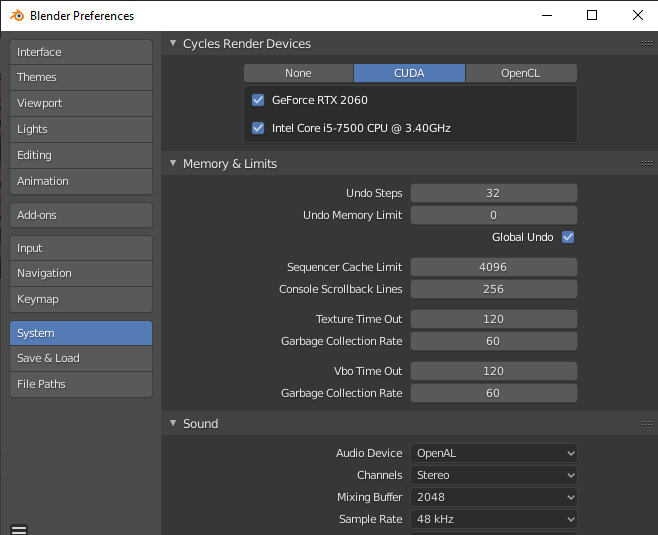Image resolution: width=658 pixels, height=535 pixels.
Task: Grab the Sound panel grip handle
Action: tap(646, 424)
